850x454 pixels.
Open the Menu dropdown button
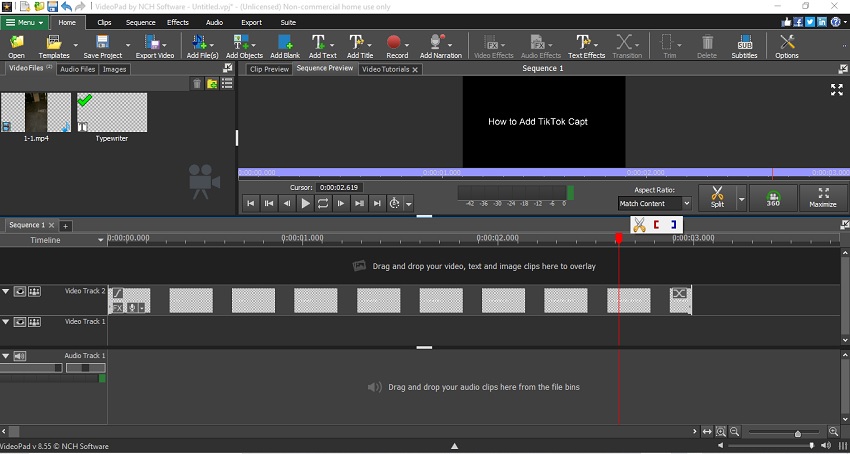25,22
